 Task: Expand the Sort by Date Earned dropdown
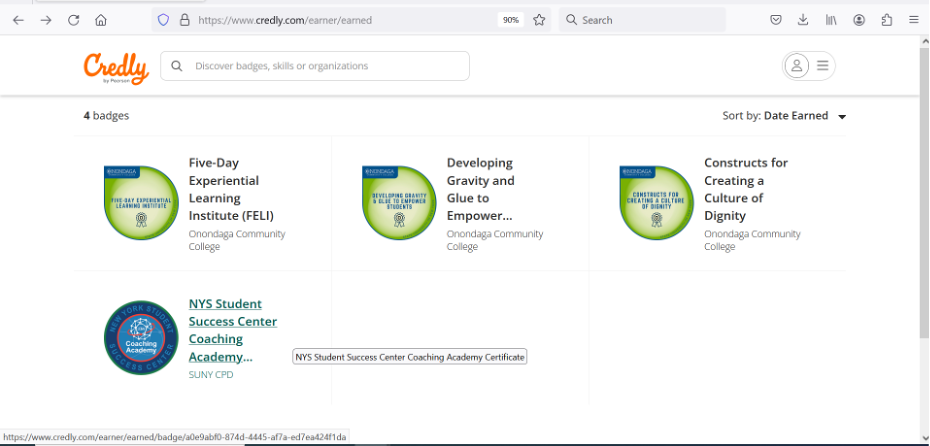click(784, 116)
